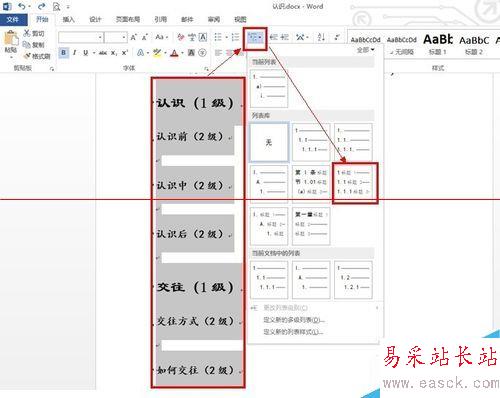Switch to the Mailings tab
The width and height of the screenshot is (500, 398).
point(187,20)
